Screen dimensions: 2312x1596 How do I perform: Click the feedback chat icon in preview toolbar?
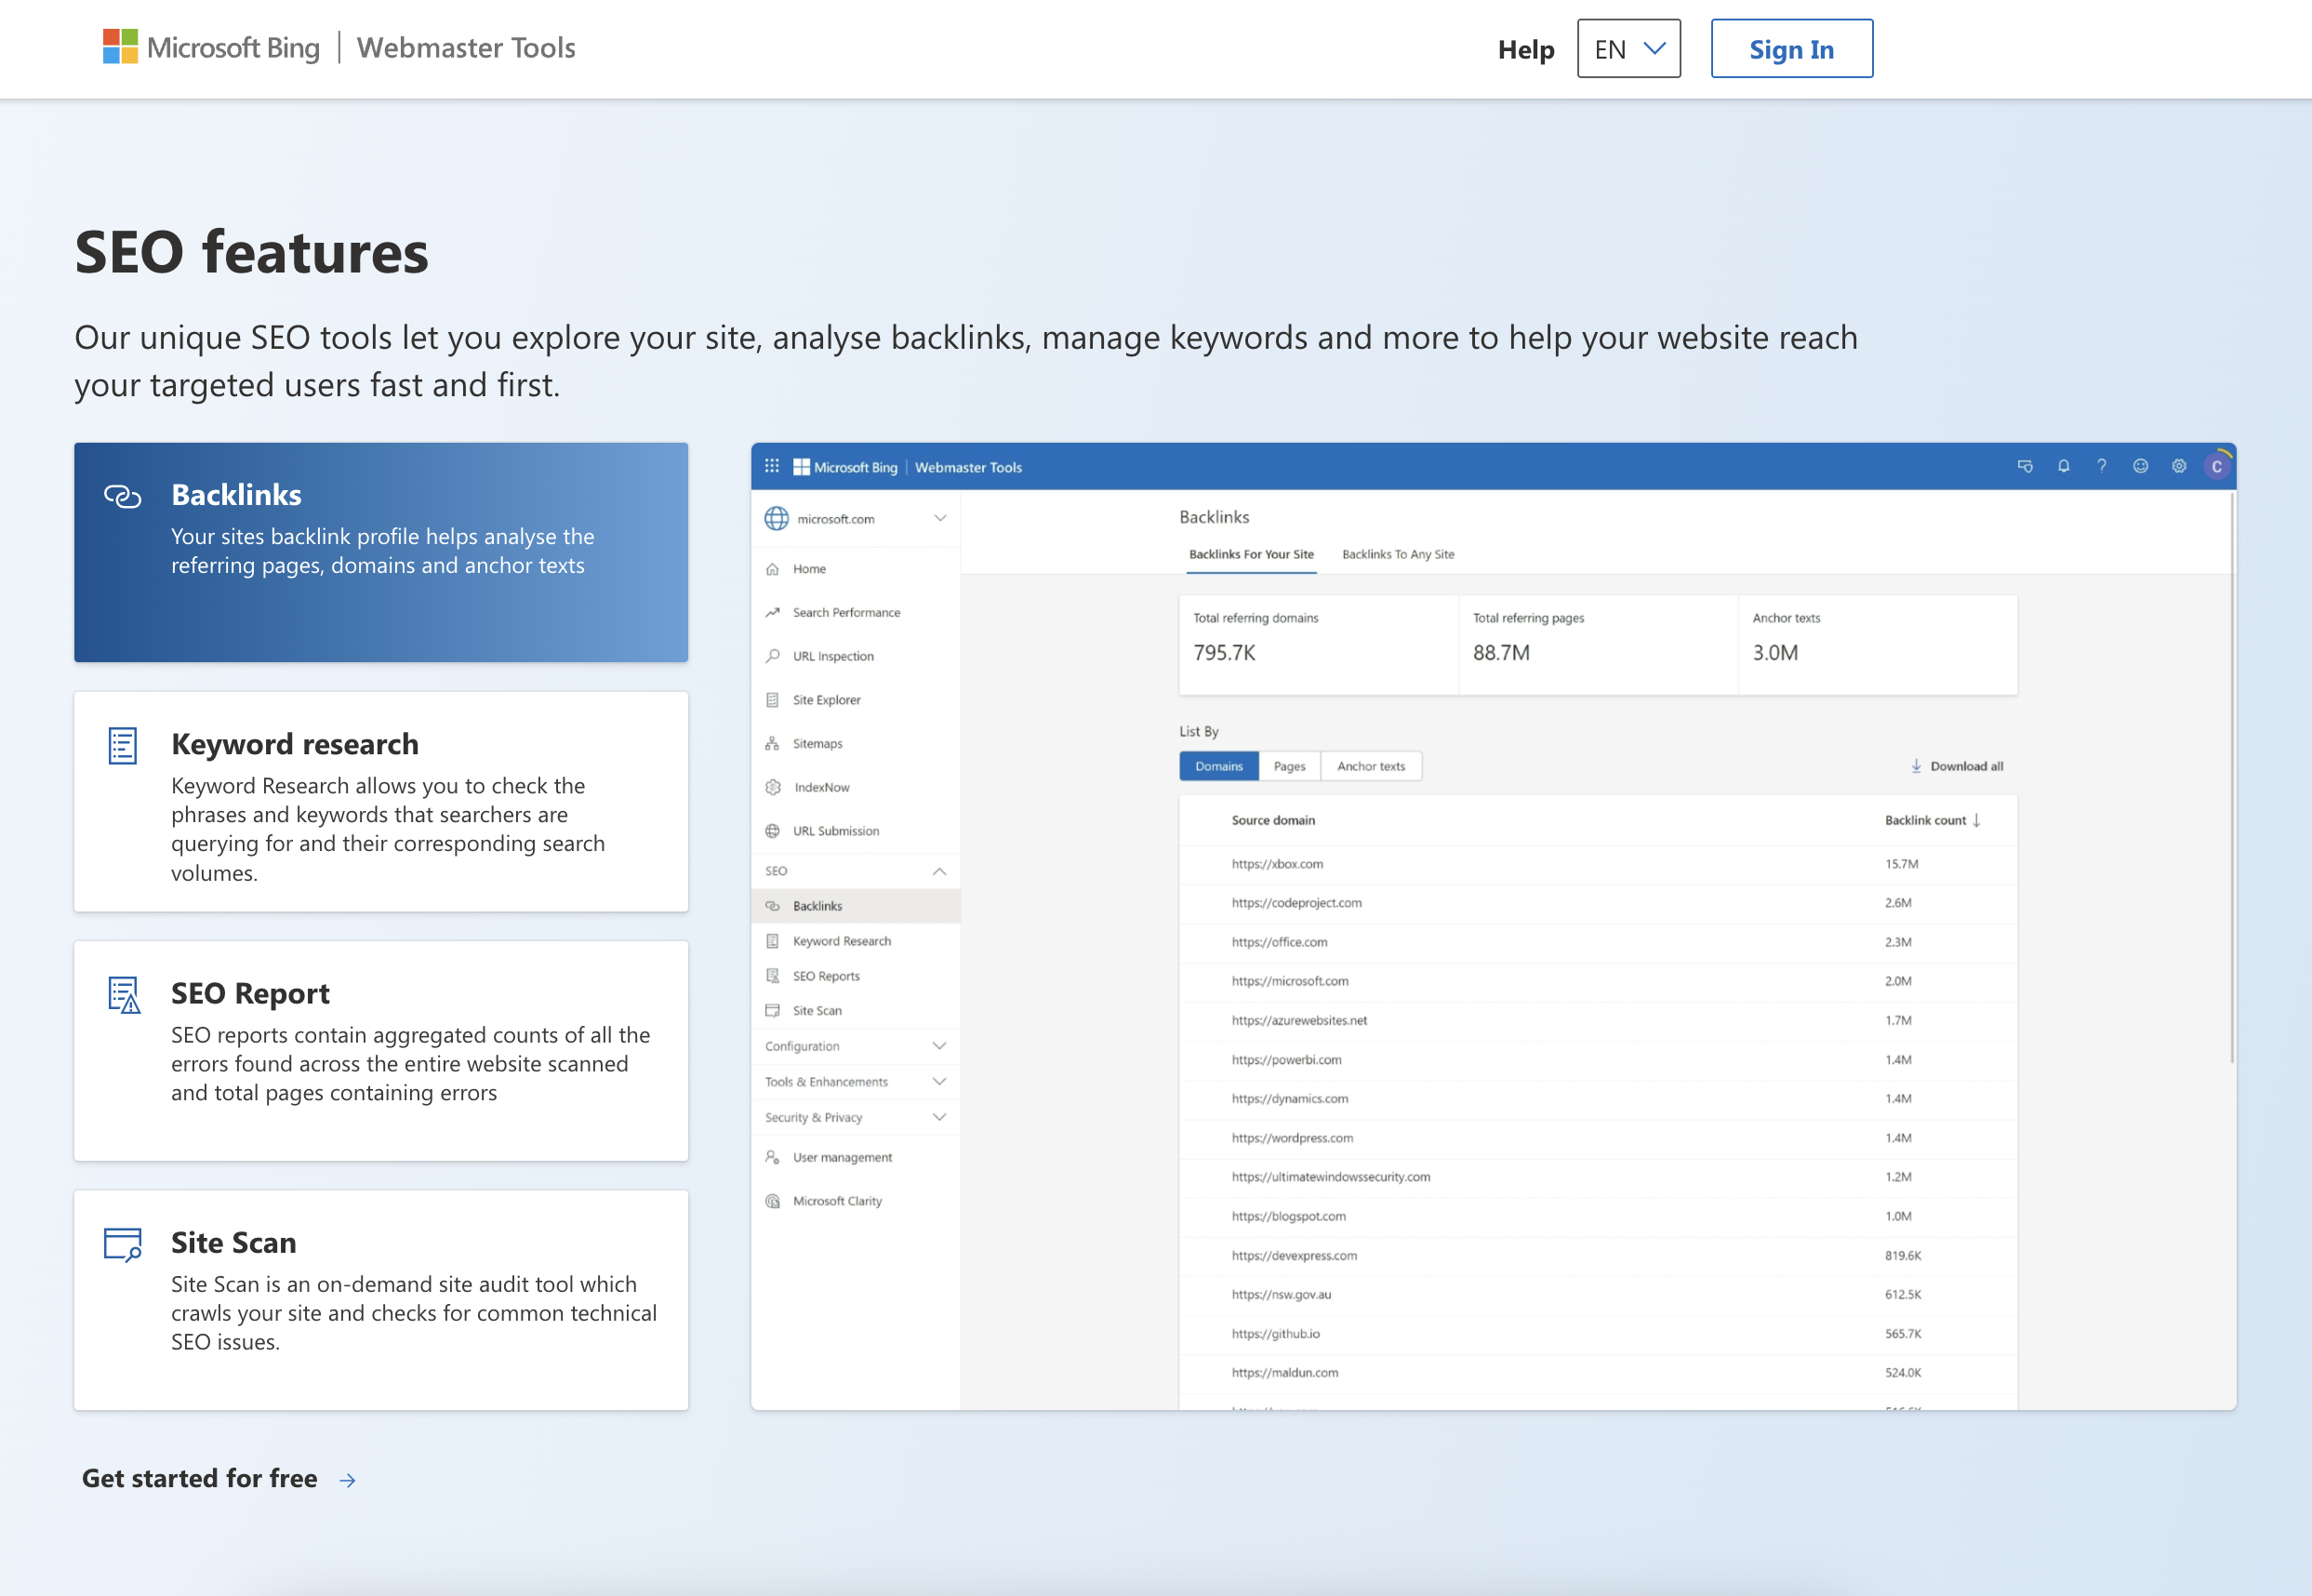pyautogui.click(x=2025, y=466)
